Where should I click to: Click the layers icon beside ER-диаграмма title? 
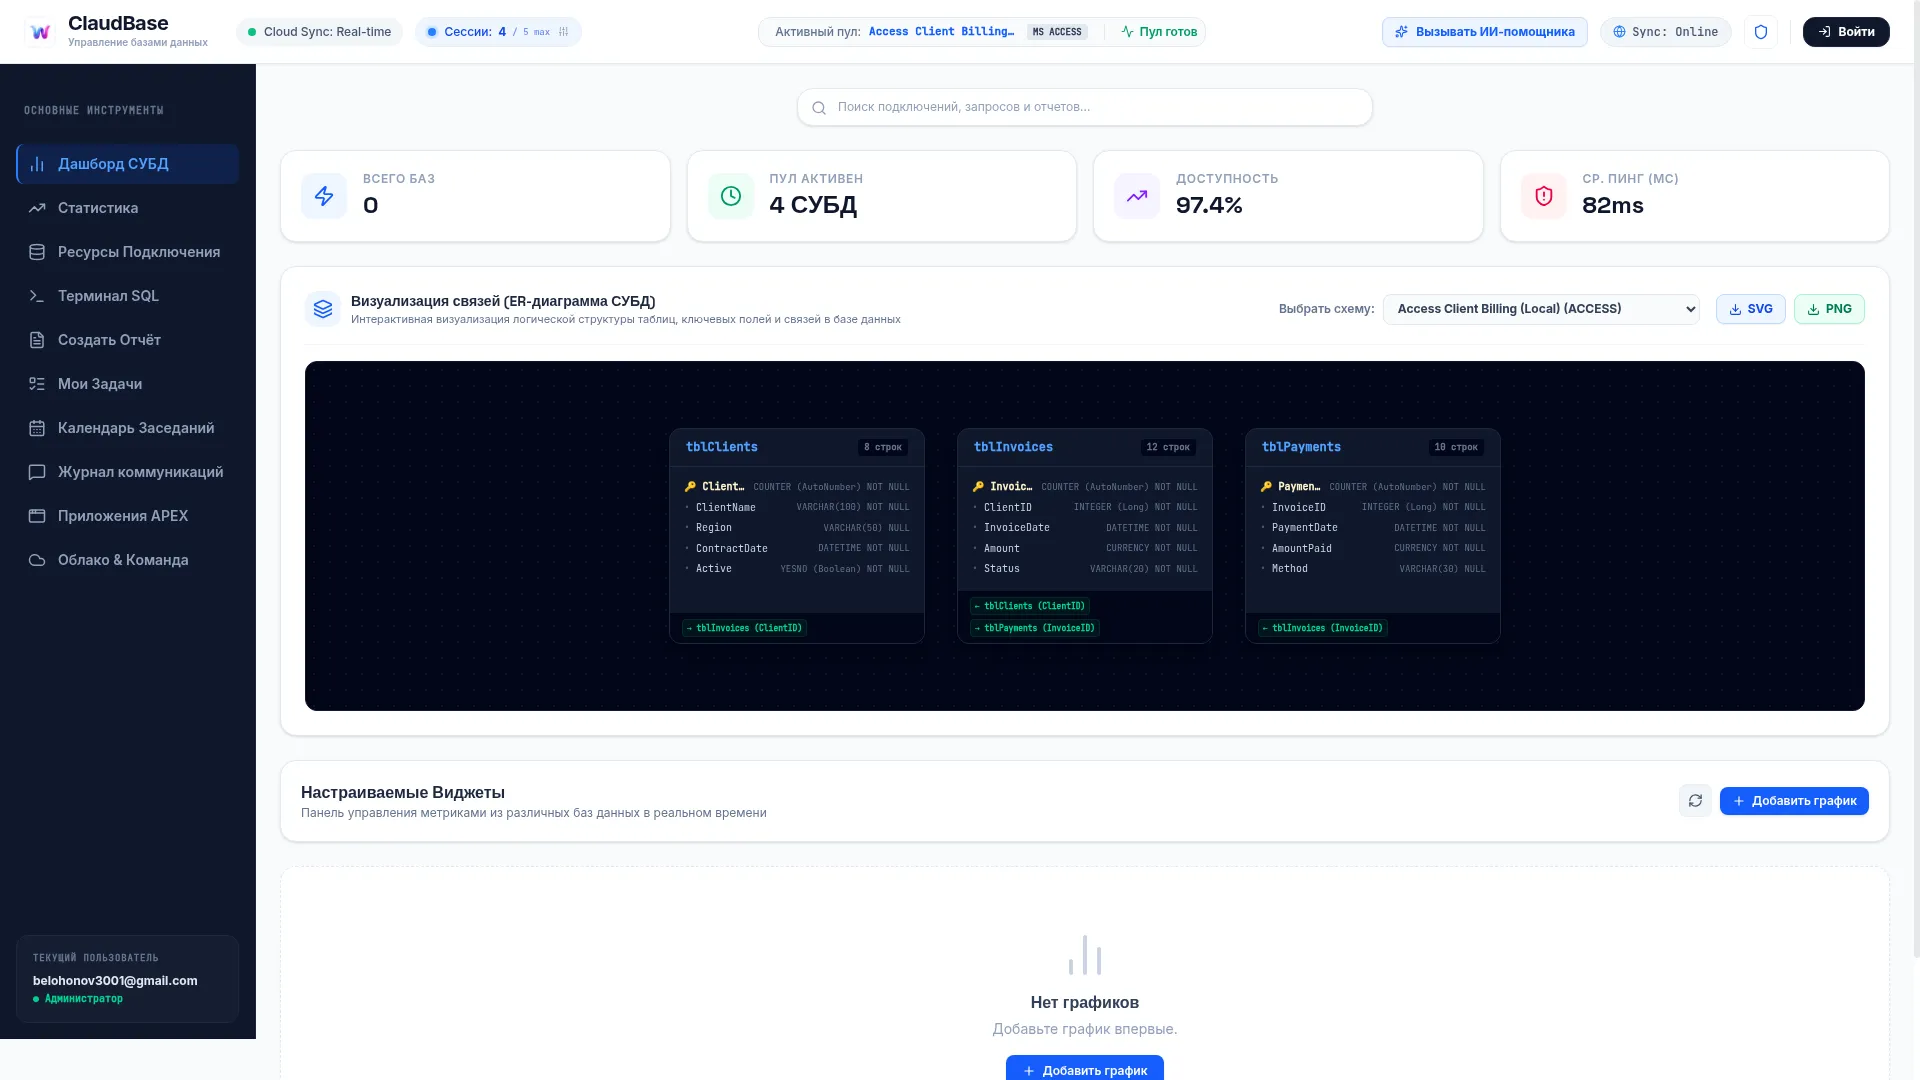pyautogui.click(x=323, y=309)
